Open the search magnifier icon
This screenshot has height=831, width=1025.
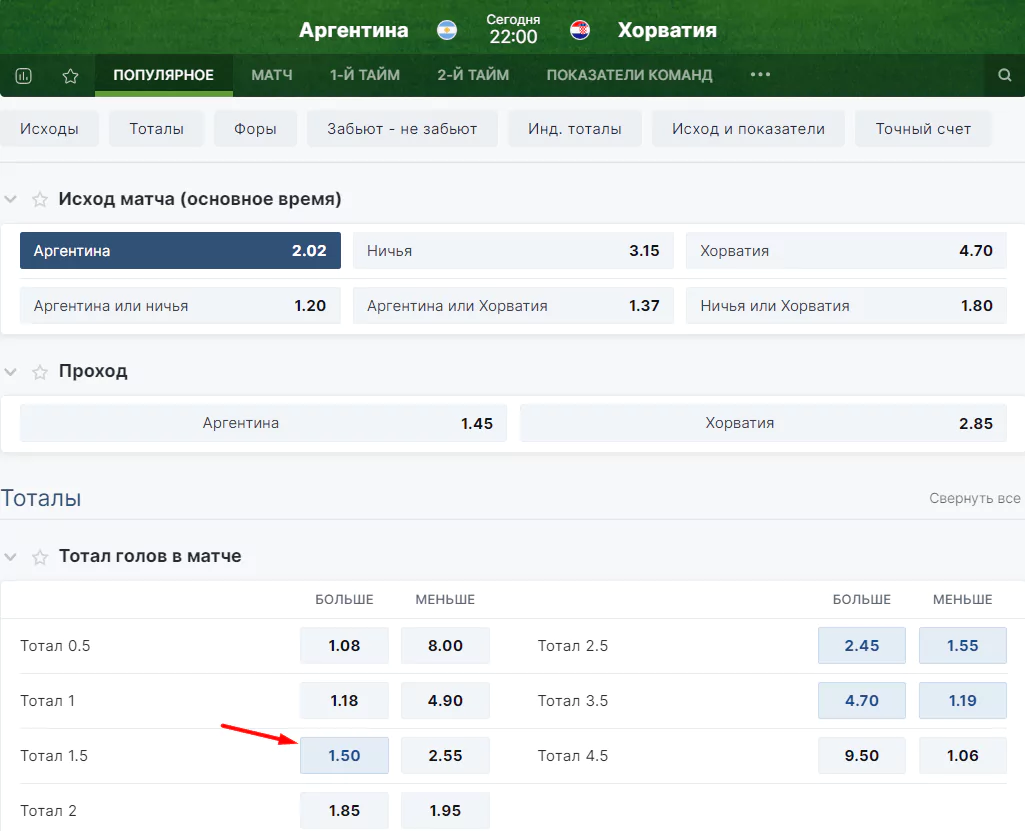coord(1005,75)
